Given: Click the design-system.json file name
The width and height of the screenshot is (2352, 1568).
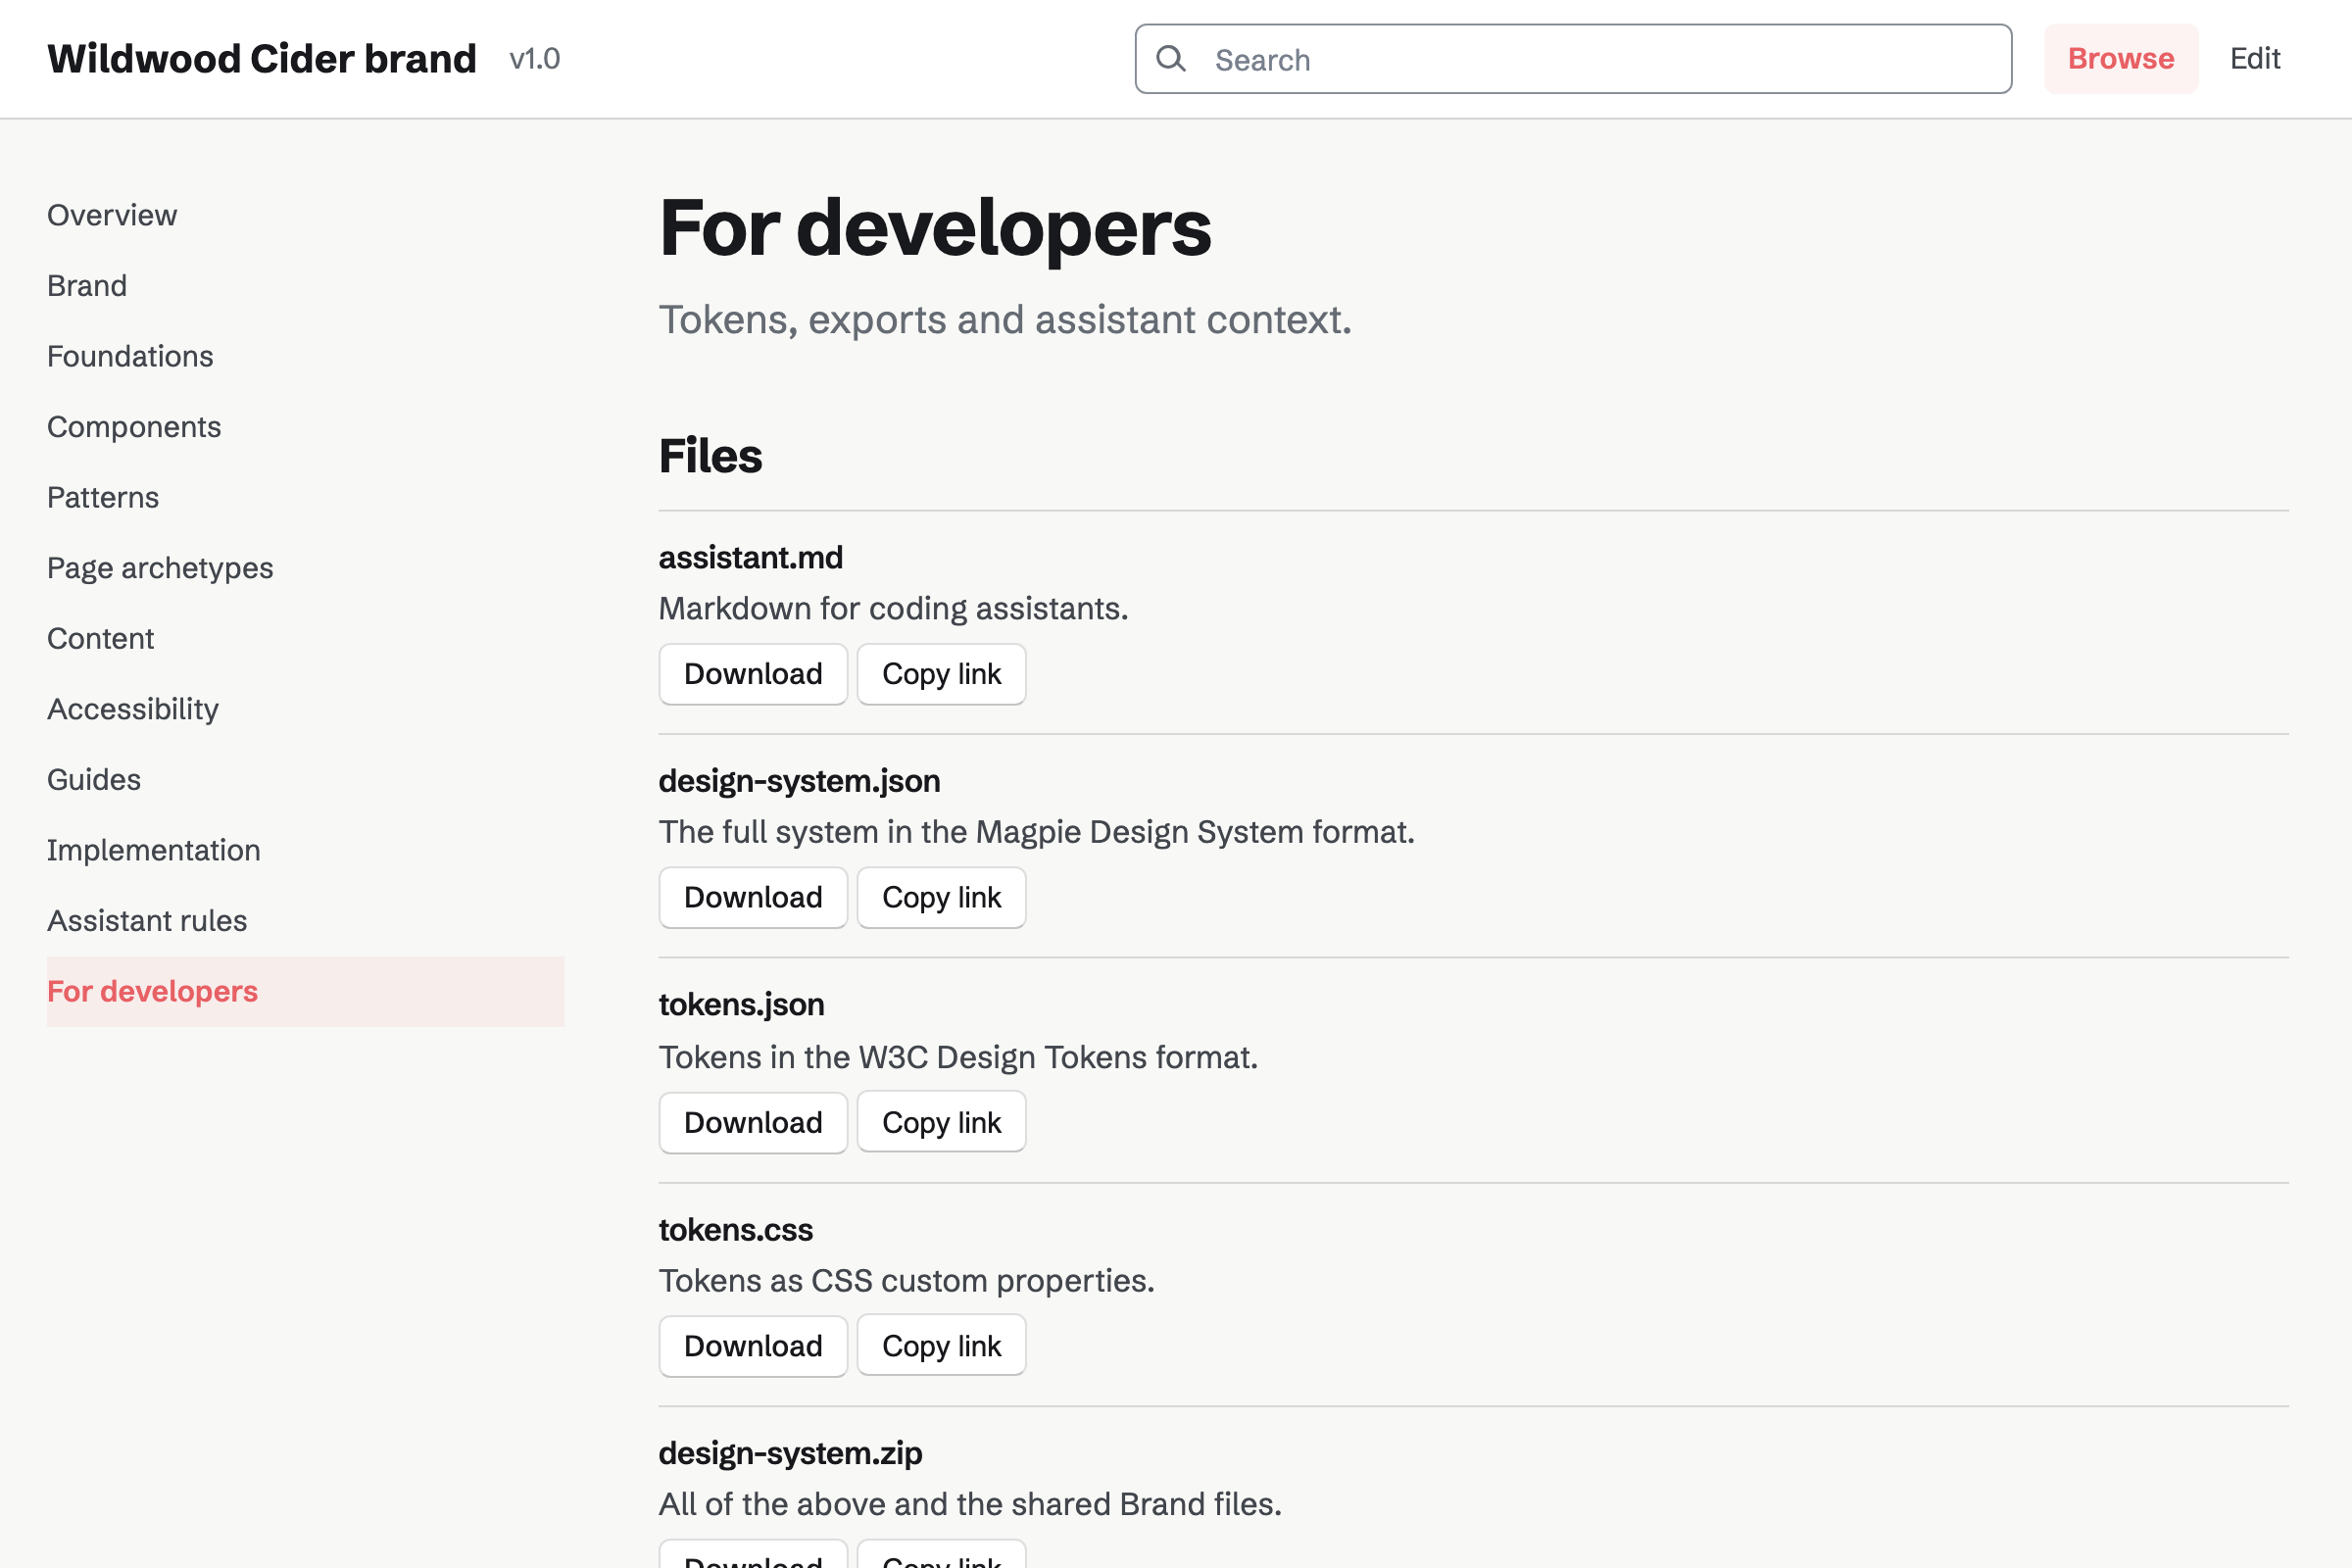Looking at the screenshot, I should coord(799,781).
